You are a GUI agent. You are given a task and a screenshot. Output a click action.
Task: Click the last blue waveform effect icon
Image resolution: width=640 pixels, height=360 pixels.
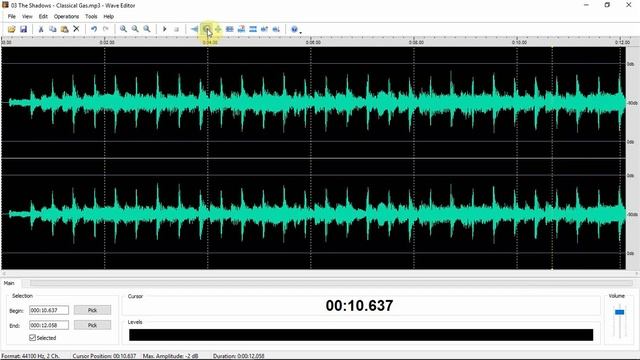tap(276, 29)
